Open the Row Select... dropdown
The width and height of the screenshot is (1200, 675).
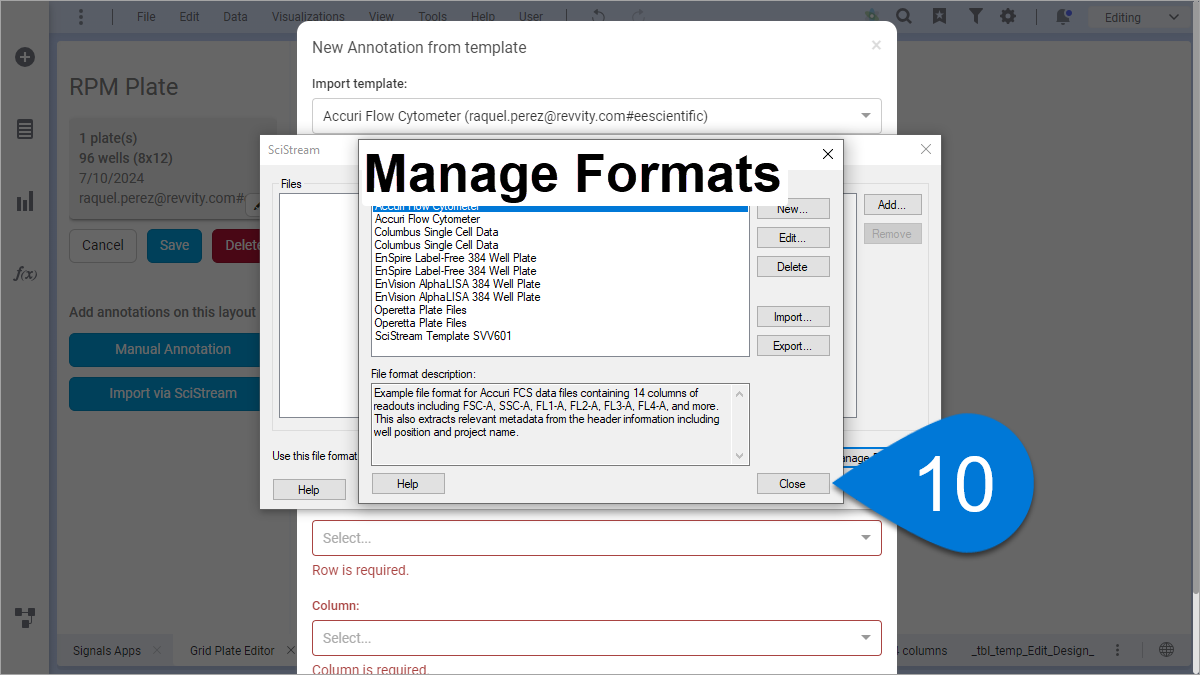597,538
